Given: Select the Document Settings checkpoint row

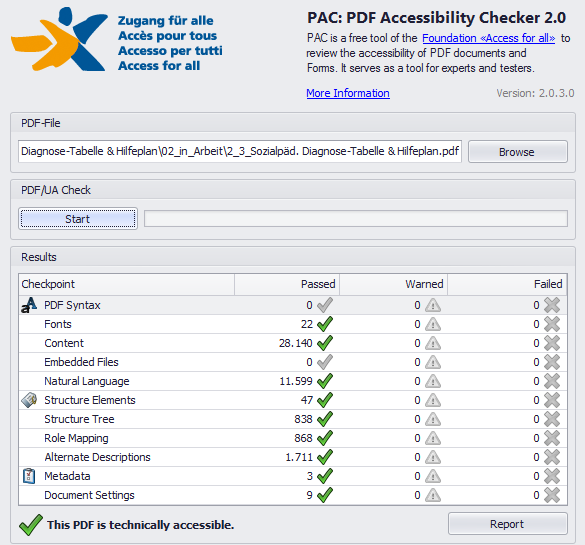Looking at the screenshot, I should click(x=293, y=495).
